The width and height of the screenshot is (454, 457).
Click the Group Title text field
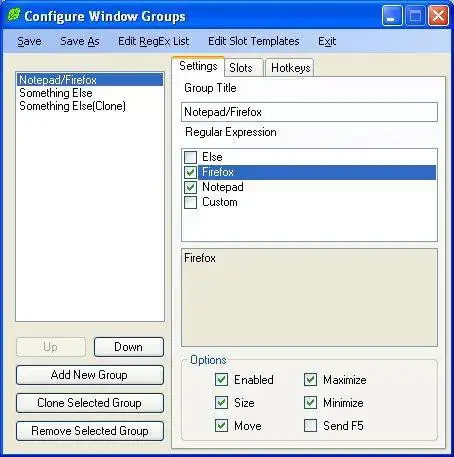pyautogui.click(x=309, y=112)
